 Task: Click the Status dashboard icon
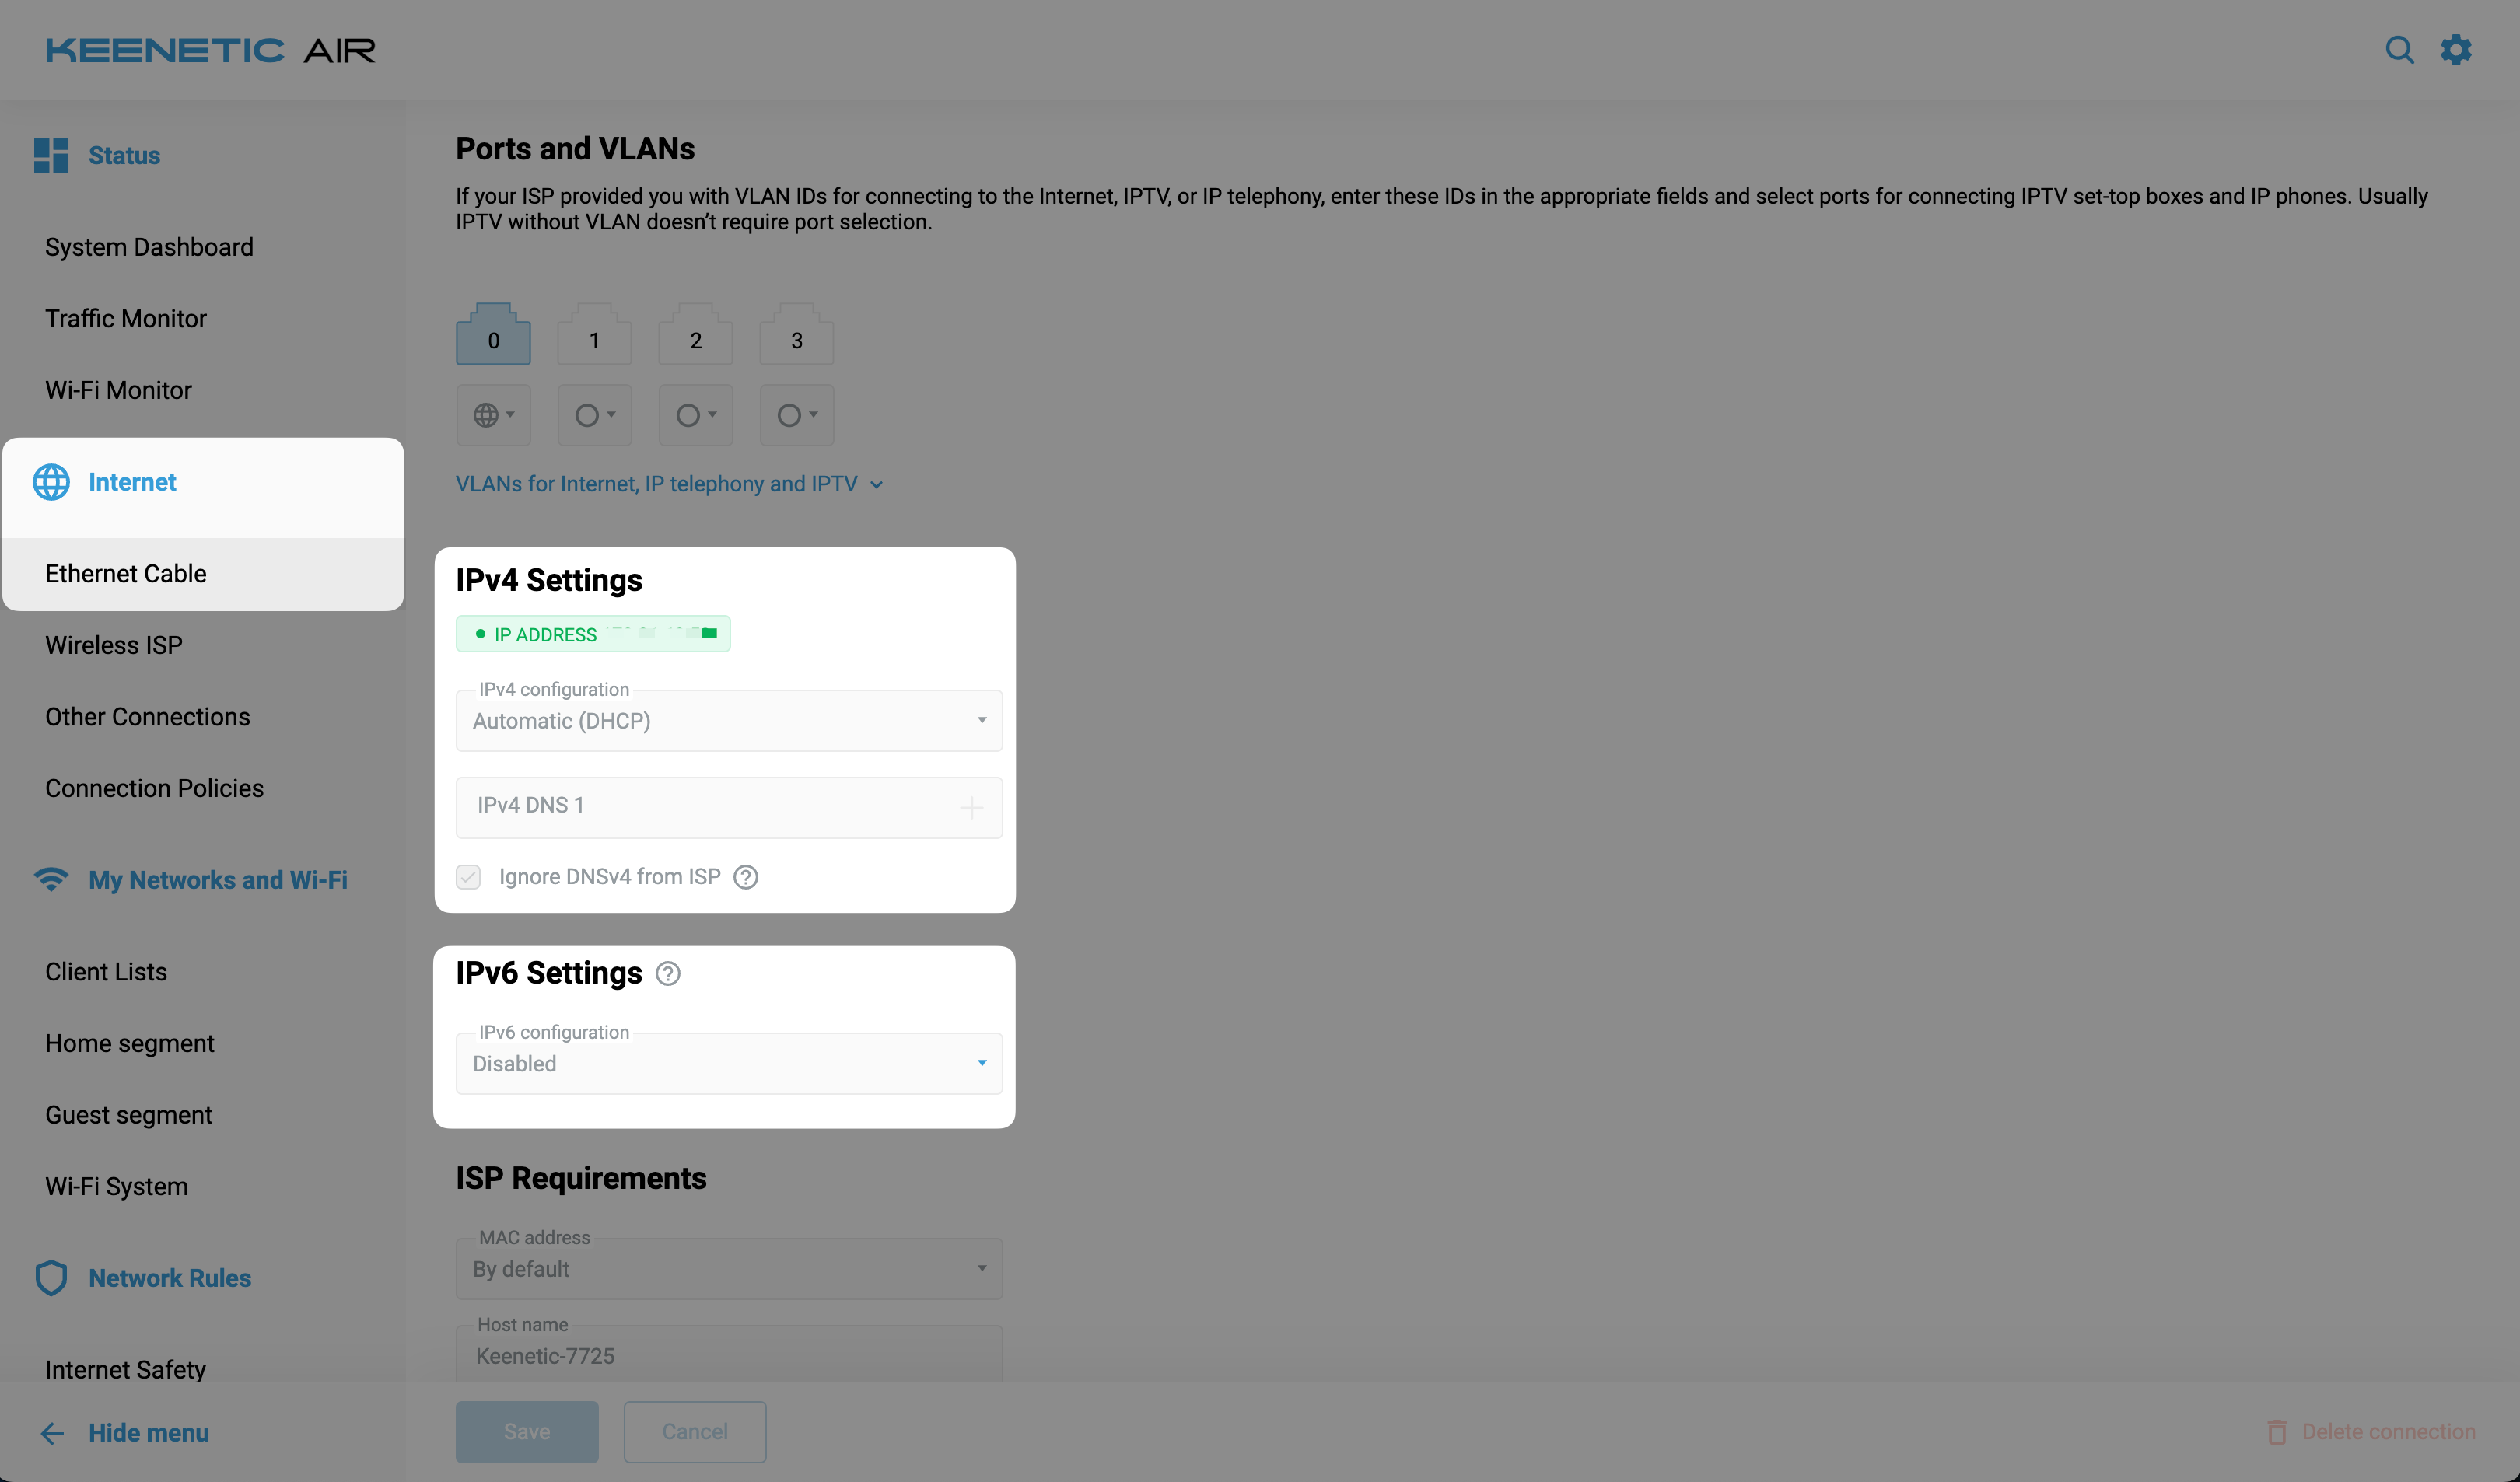pyautogui.click(x=51, y=155)
